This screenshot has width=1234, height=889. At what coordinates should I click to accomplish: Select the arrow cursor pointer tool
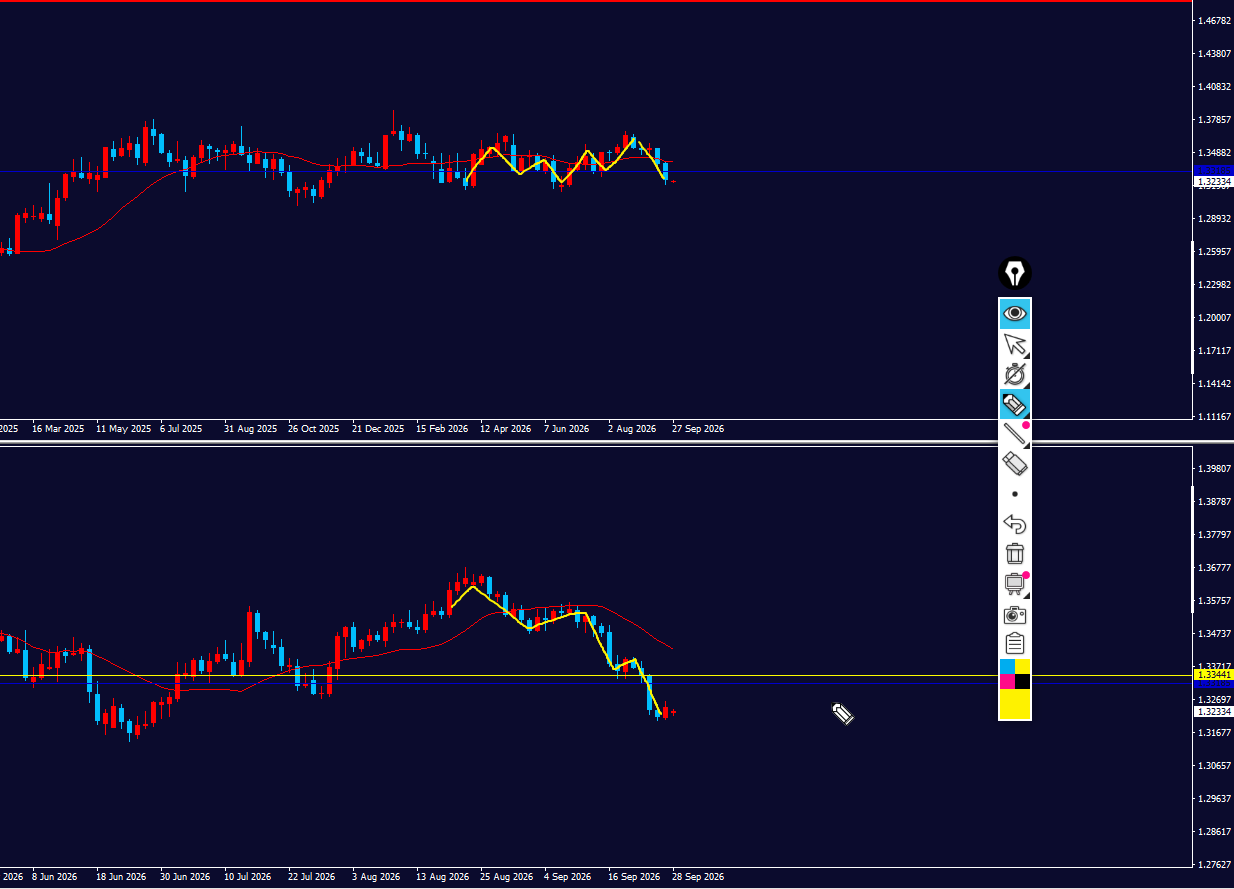tap(1015, 345)
